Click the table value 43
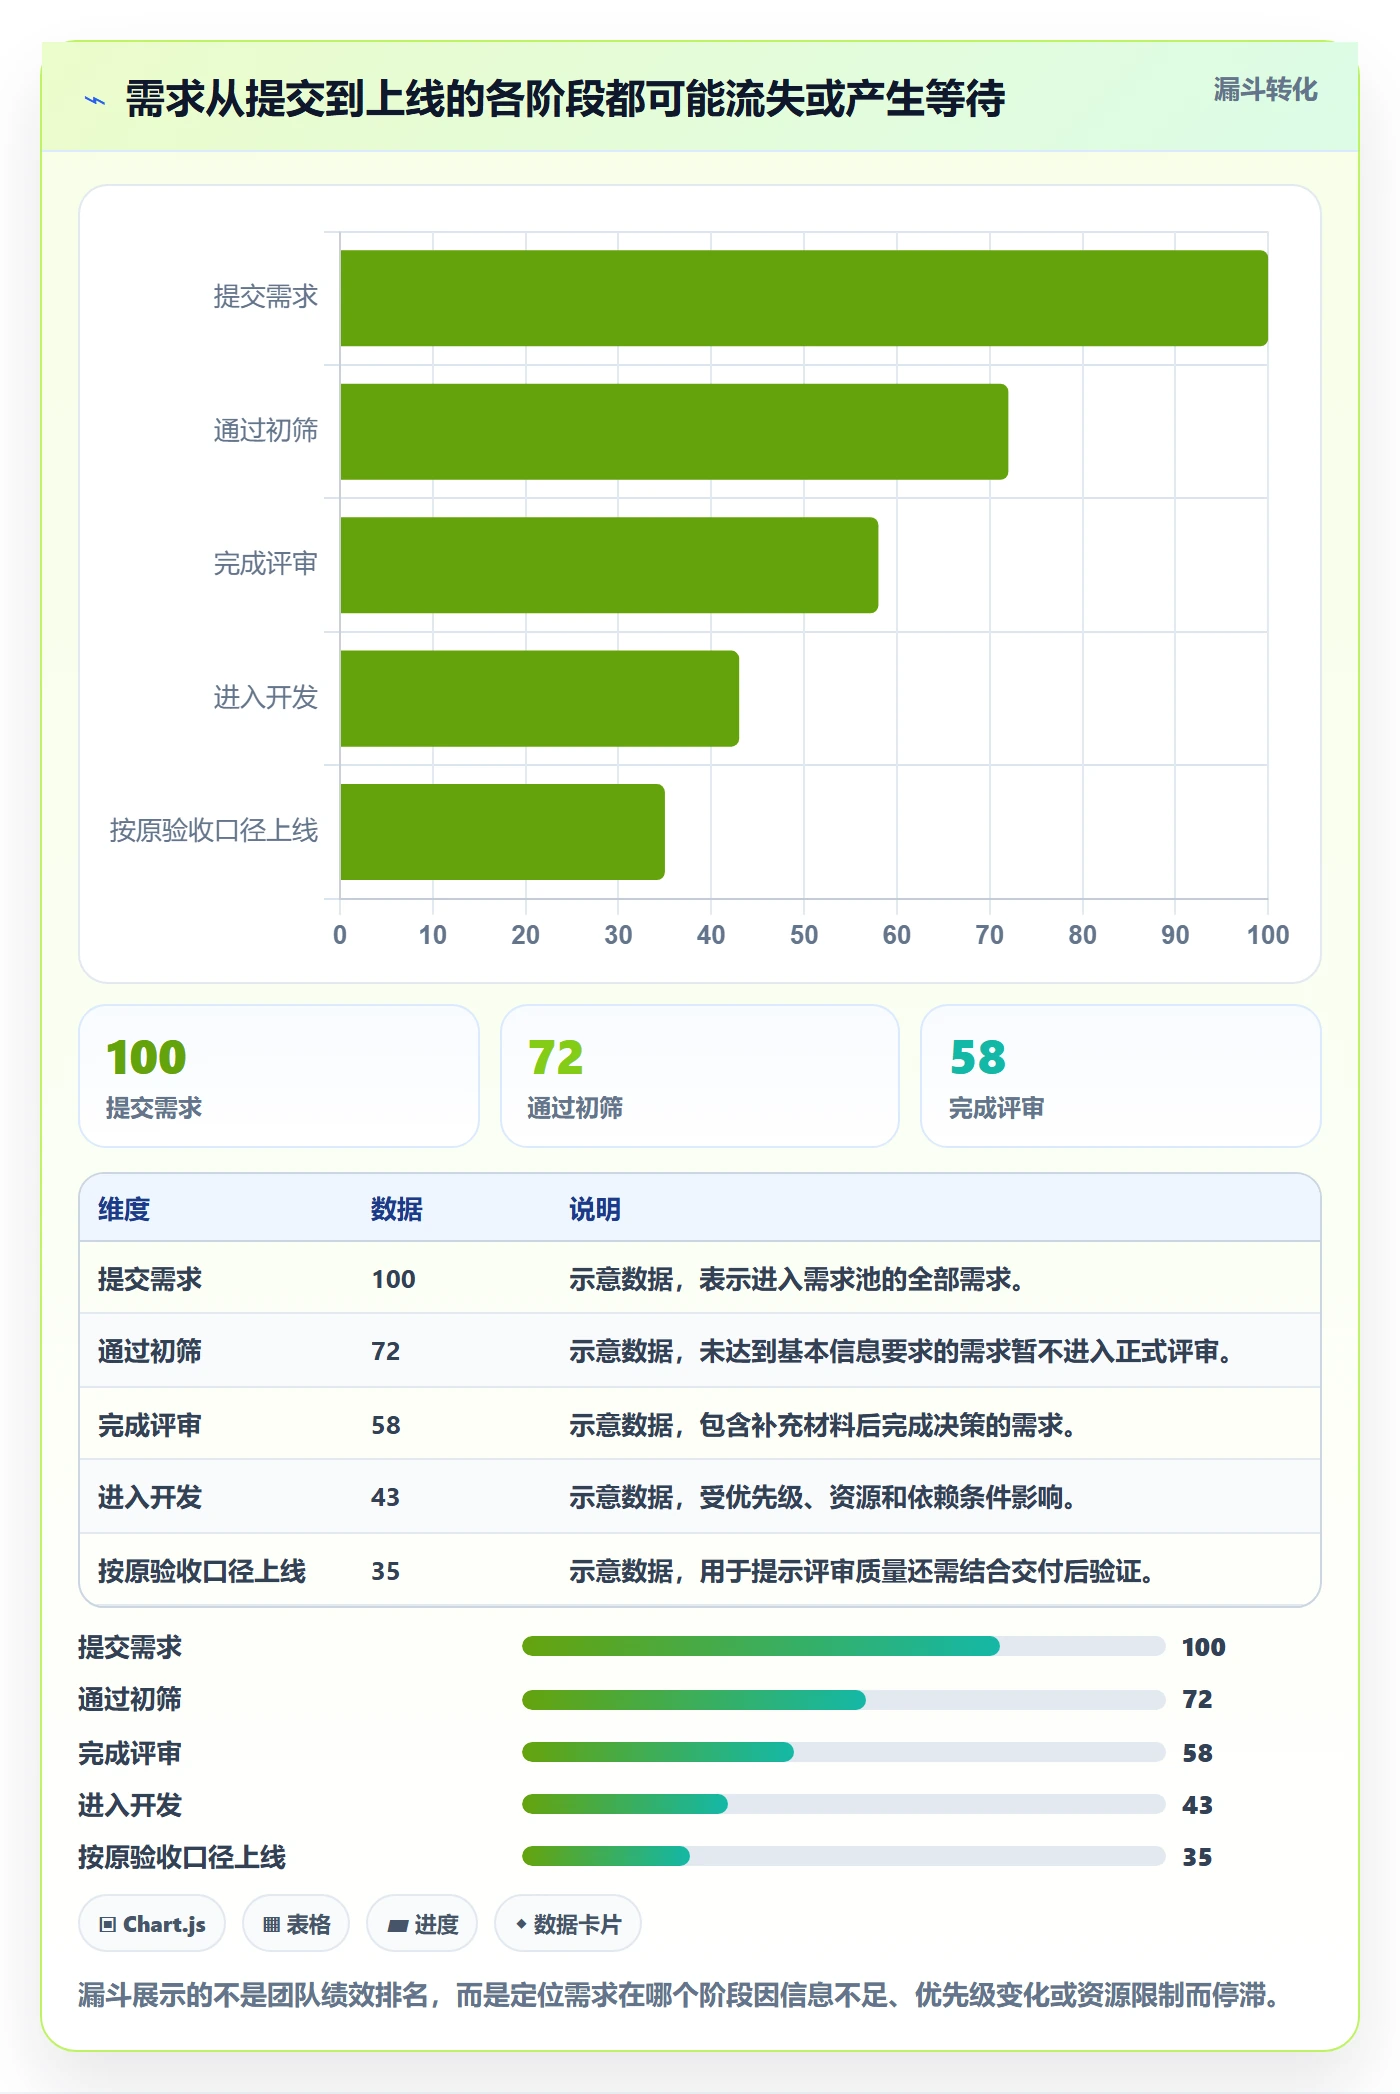The width and height of the screenshot is (1400, 2094). (386, 1497)
